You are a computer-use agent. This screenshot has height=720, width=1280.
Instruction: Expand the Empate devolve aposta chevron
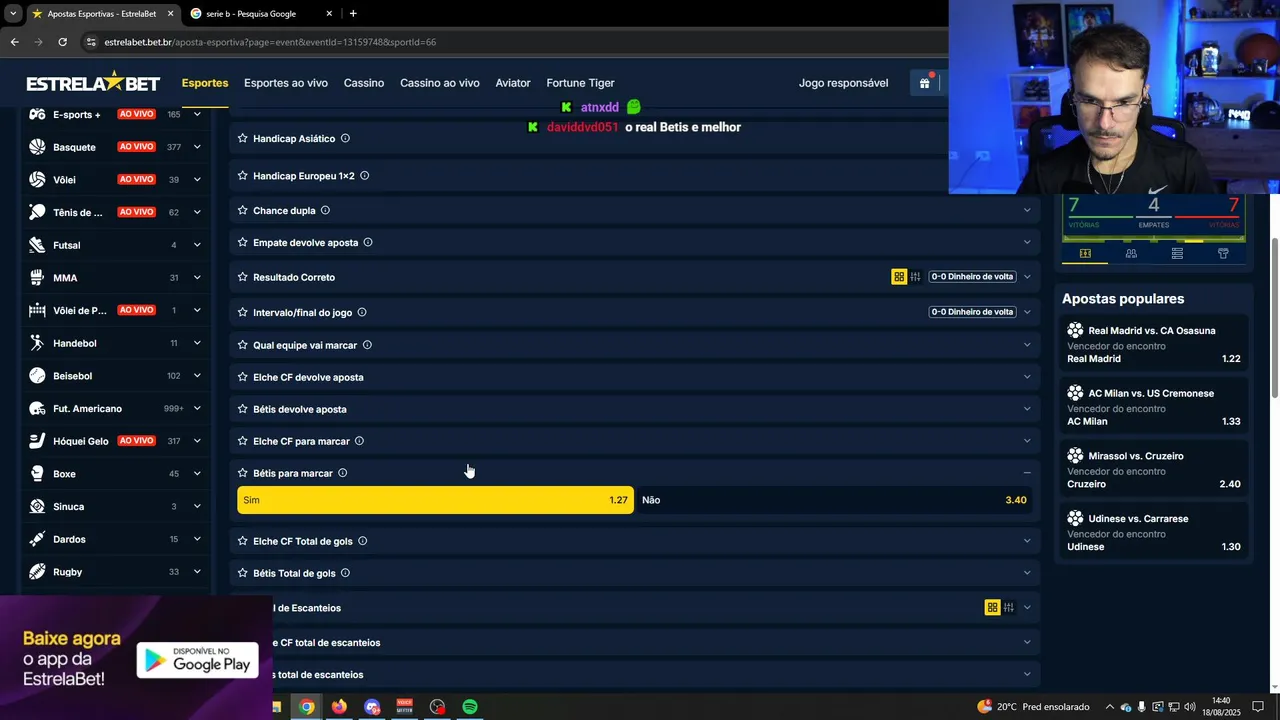coord(1027,242)
